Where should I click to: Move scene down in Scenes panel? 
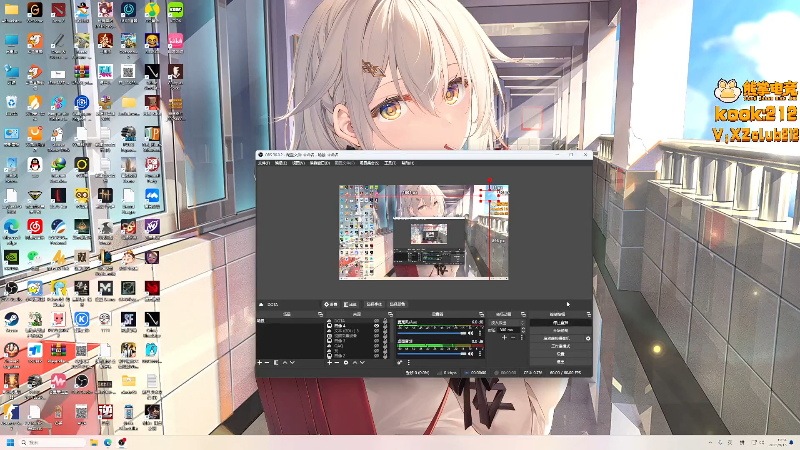pos(292,363)
